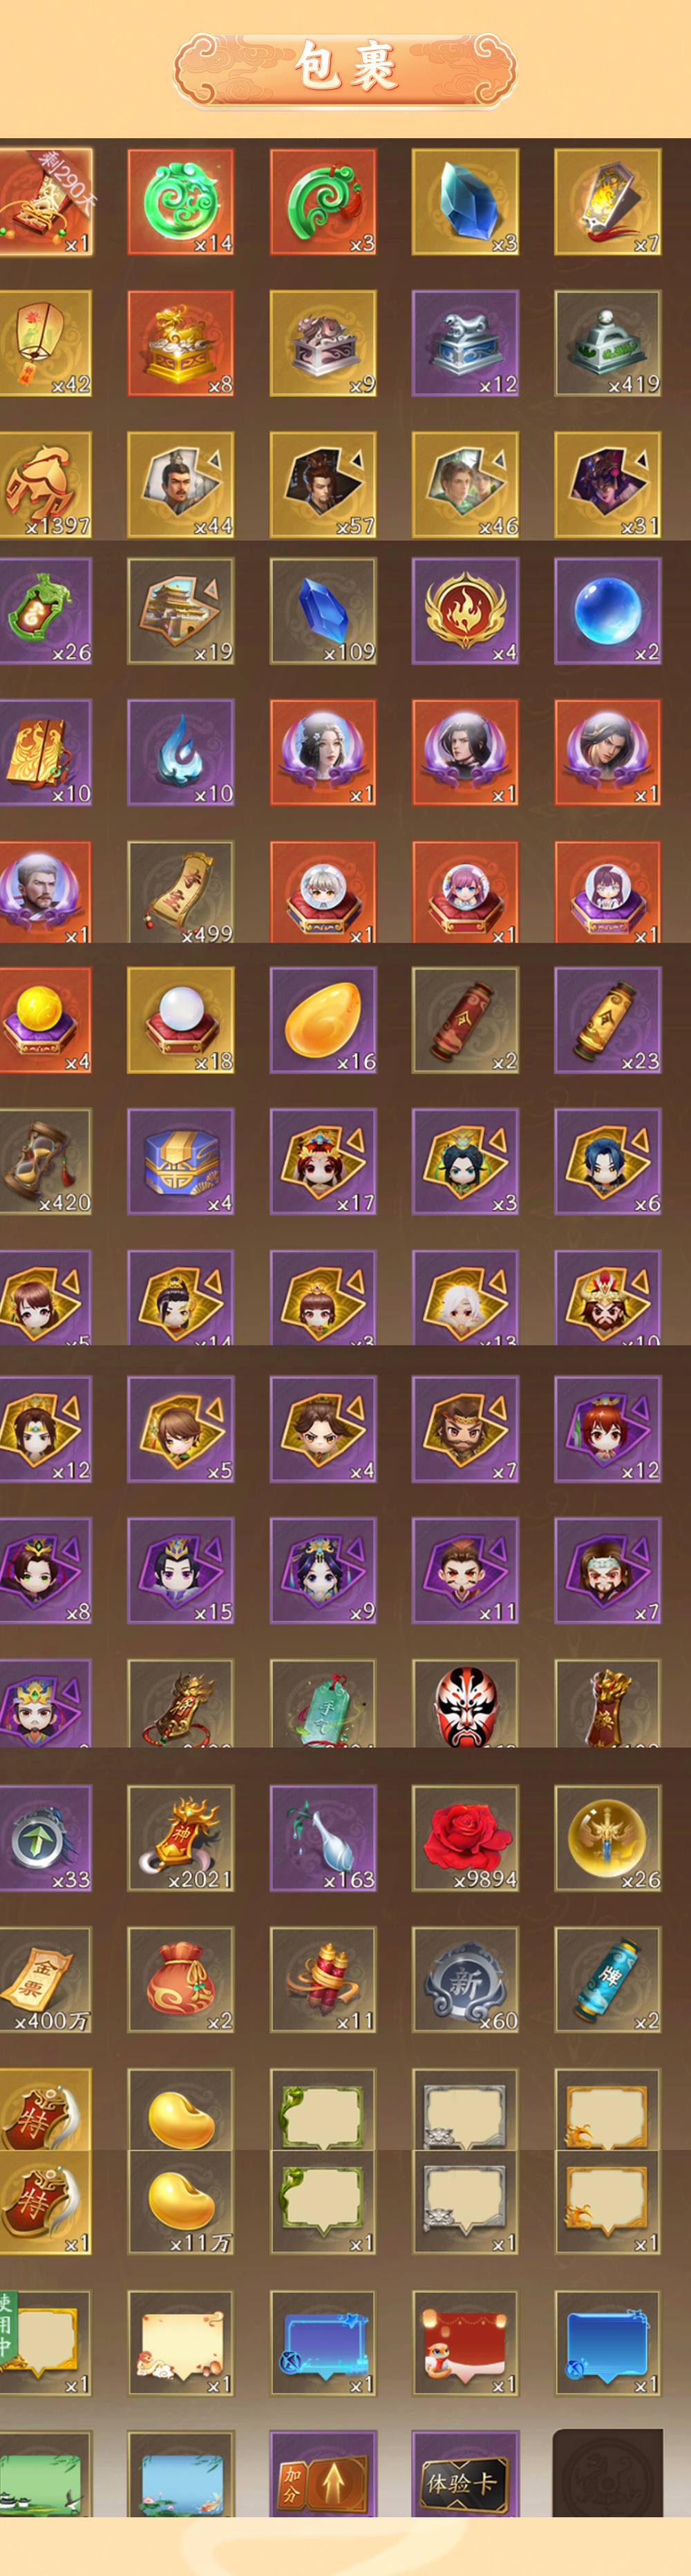Choose the 新 silver coin item x60
The image size is (691, 2576).
coord(465,1980)
